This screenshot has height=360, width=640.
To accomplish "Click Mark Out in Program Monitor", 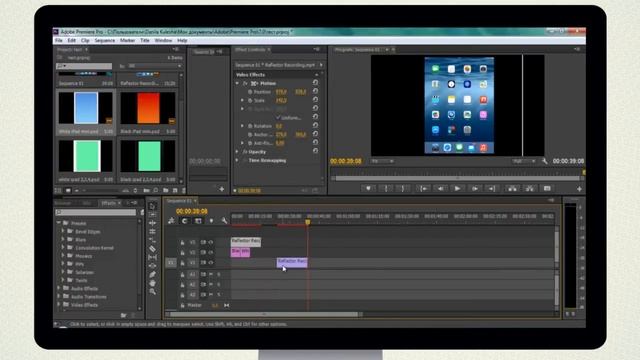I will 402,189.
